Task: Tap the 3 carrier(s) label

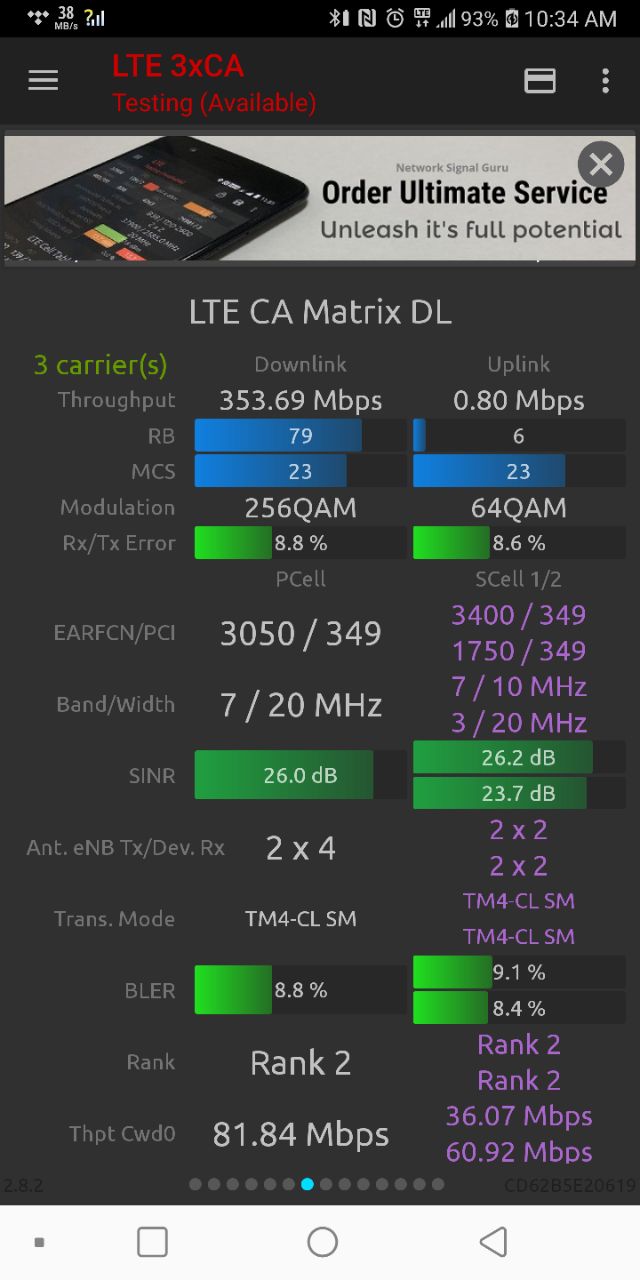Action: tap(100, 365)
